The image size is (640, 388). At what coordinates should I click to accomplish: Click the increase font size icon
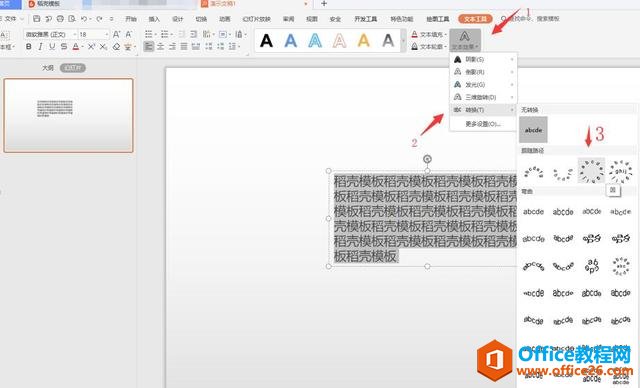[x=116, y=34]
